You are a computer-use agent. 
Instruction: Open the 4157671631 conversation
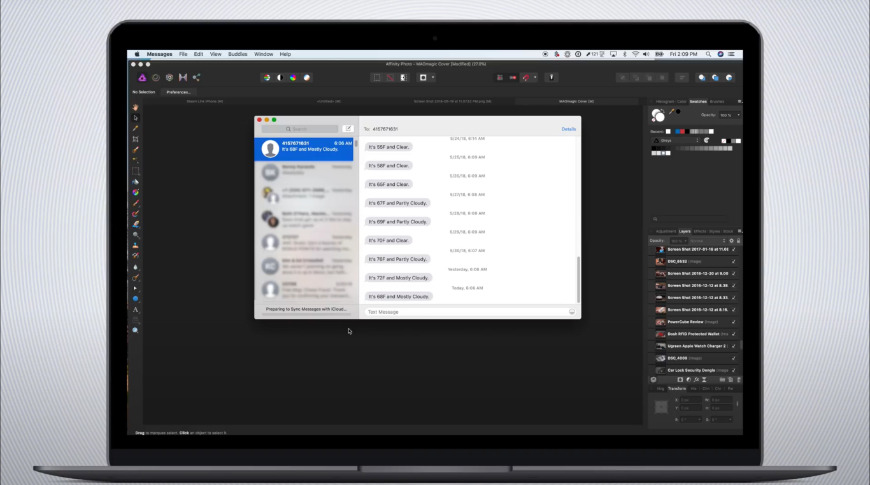(x=304, y=149)
